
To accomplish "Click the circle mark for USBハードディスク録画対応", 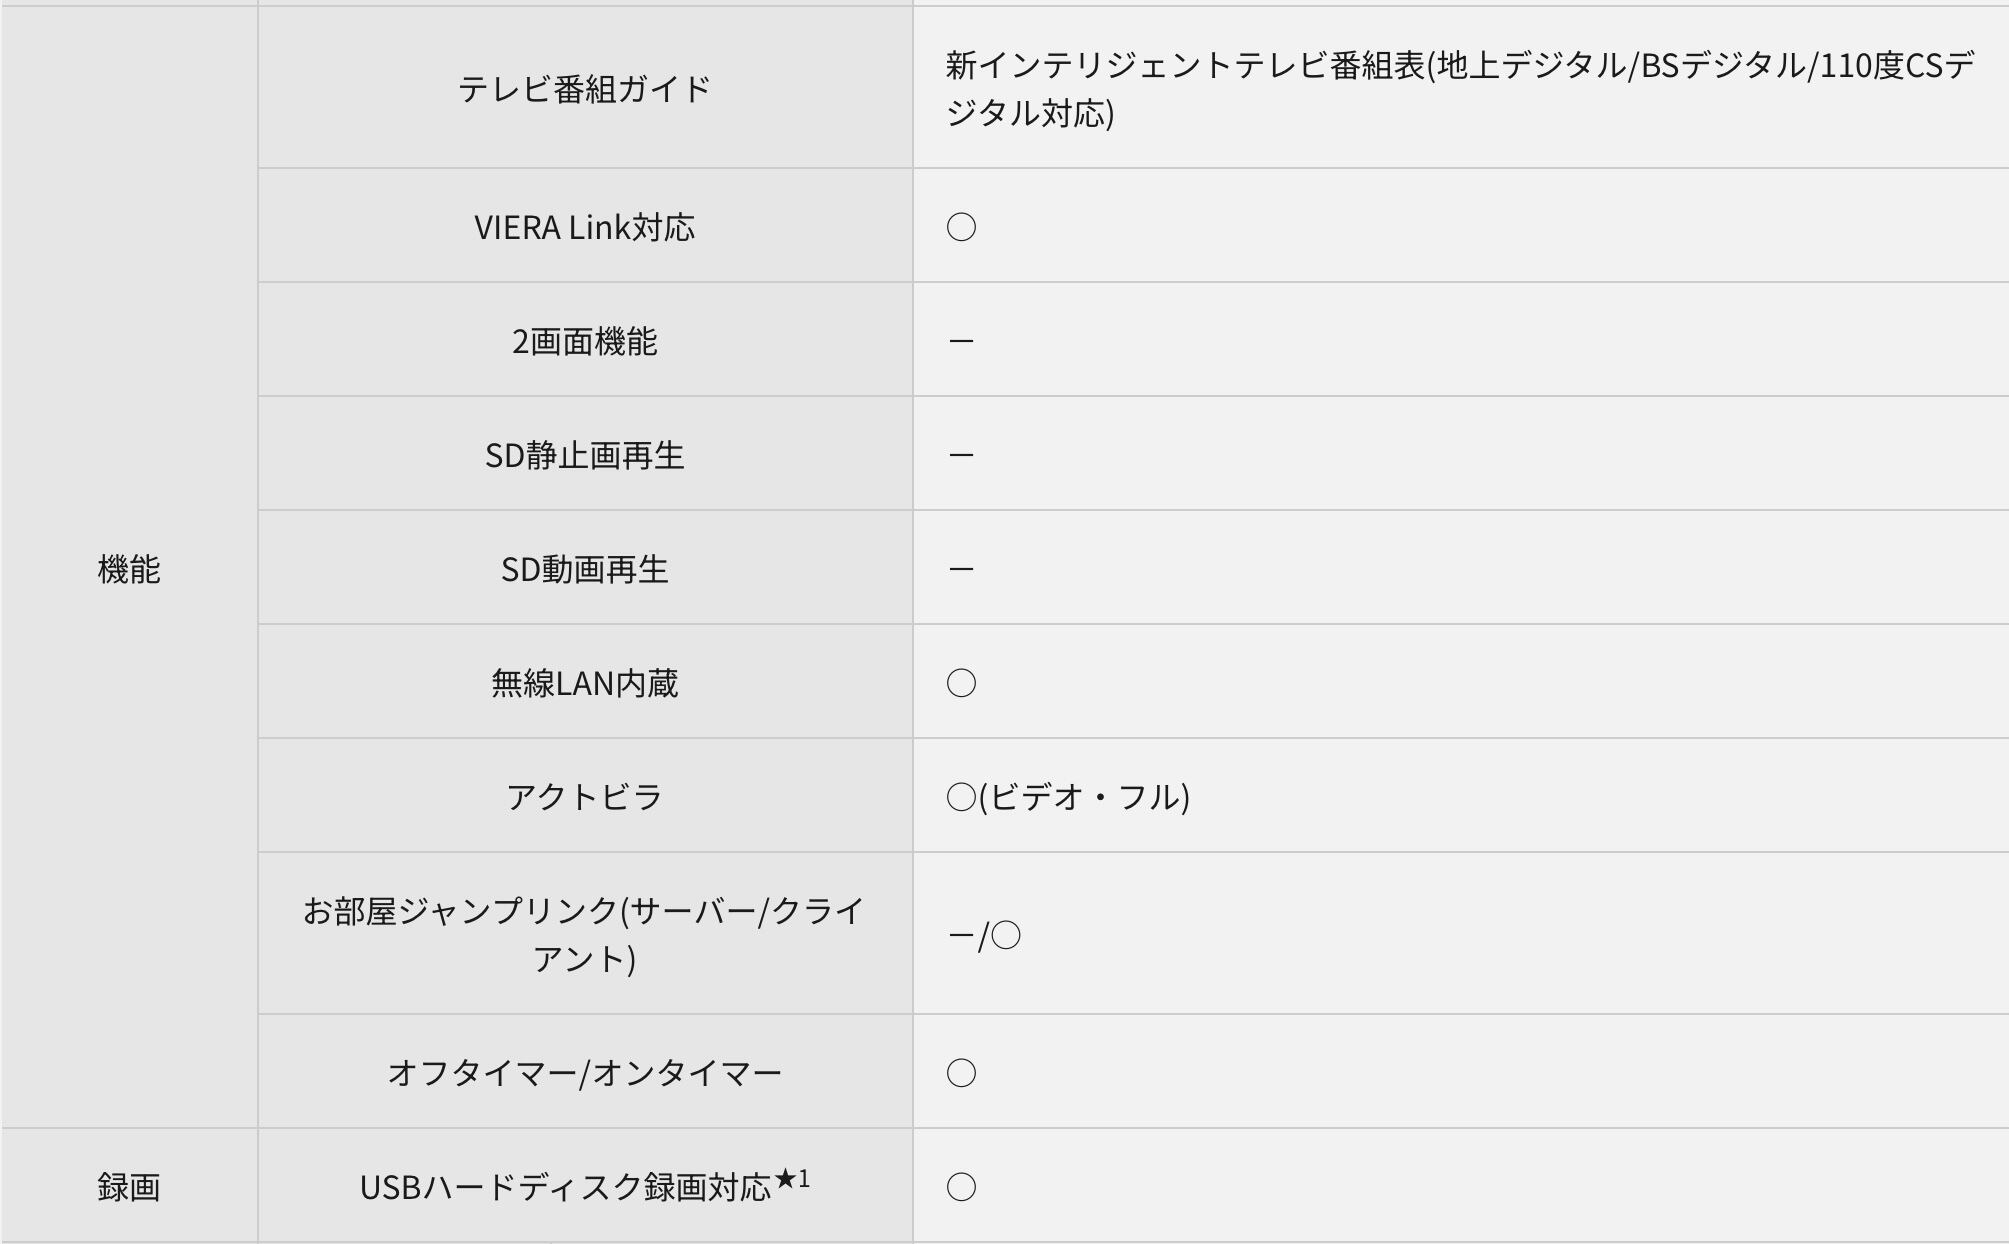I will [x=961, y=1187].
